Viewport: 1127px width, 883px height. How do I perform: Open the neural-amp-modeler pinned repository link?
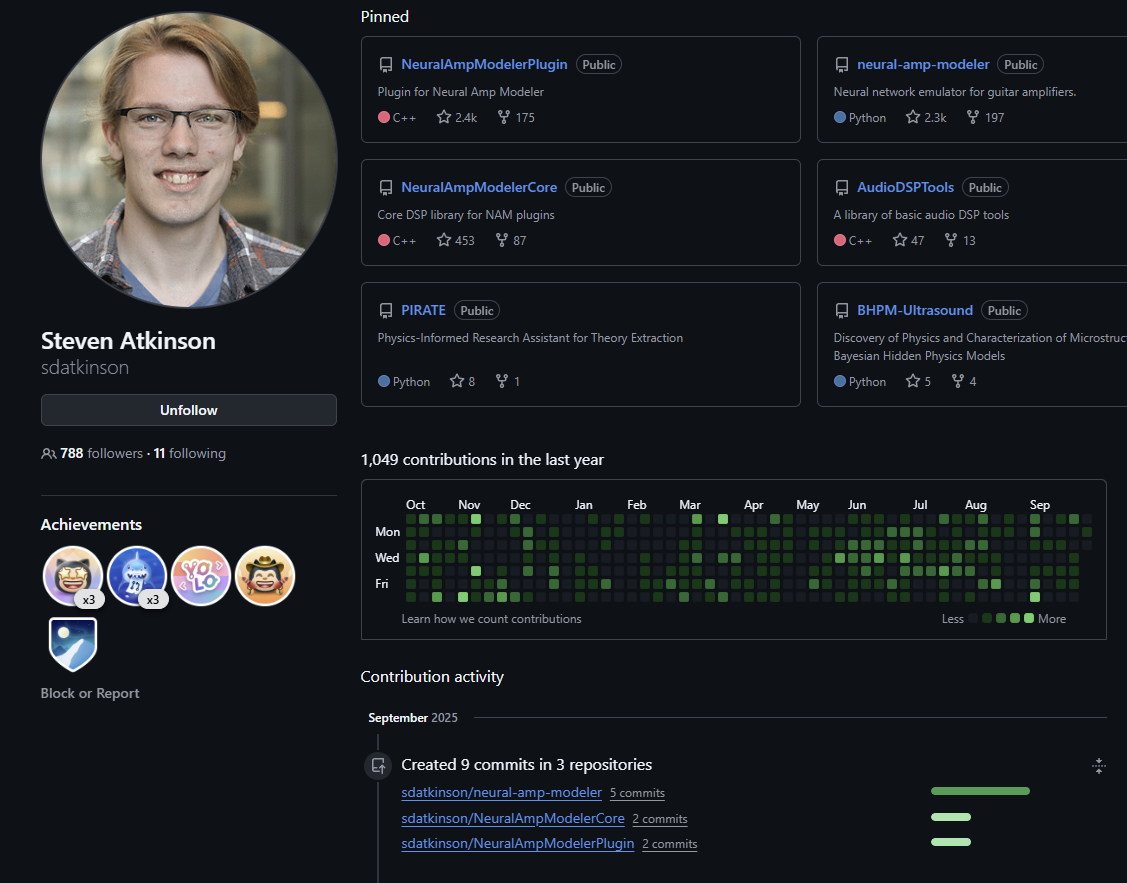pyautogui.click(x=923, y=65)
